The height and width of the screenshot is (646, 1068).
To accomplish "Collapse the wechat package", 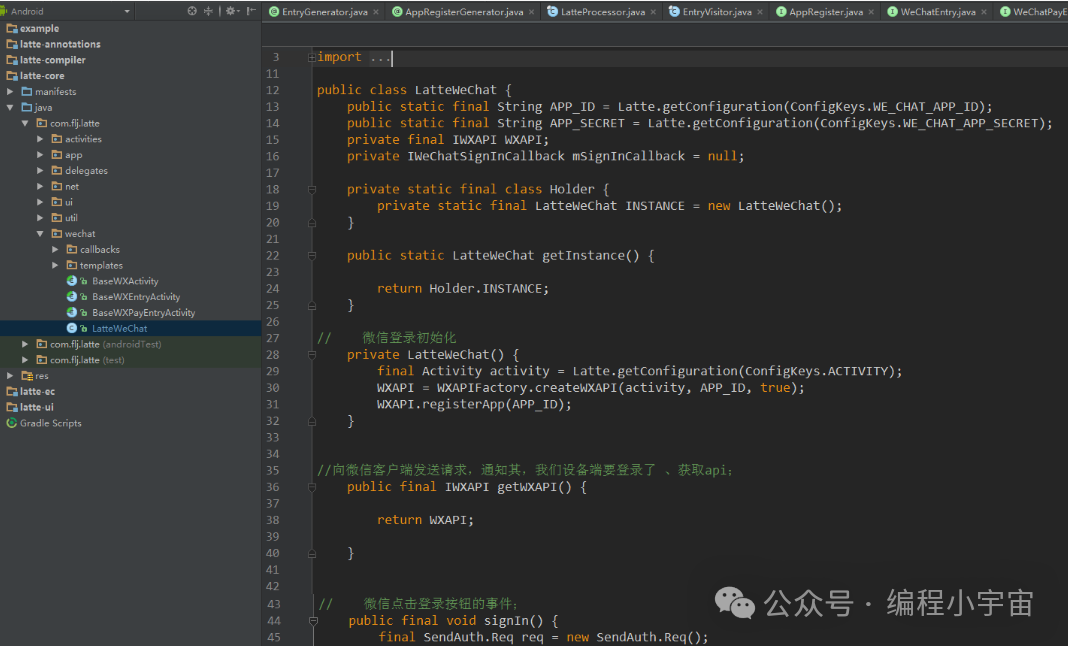I will (40, 234).
